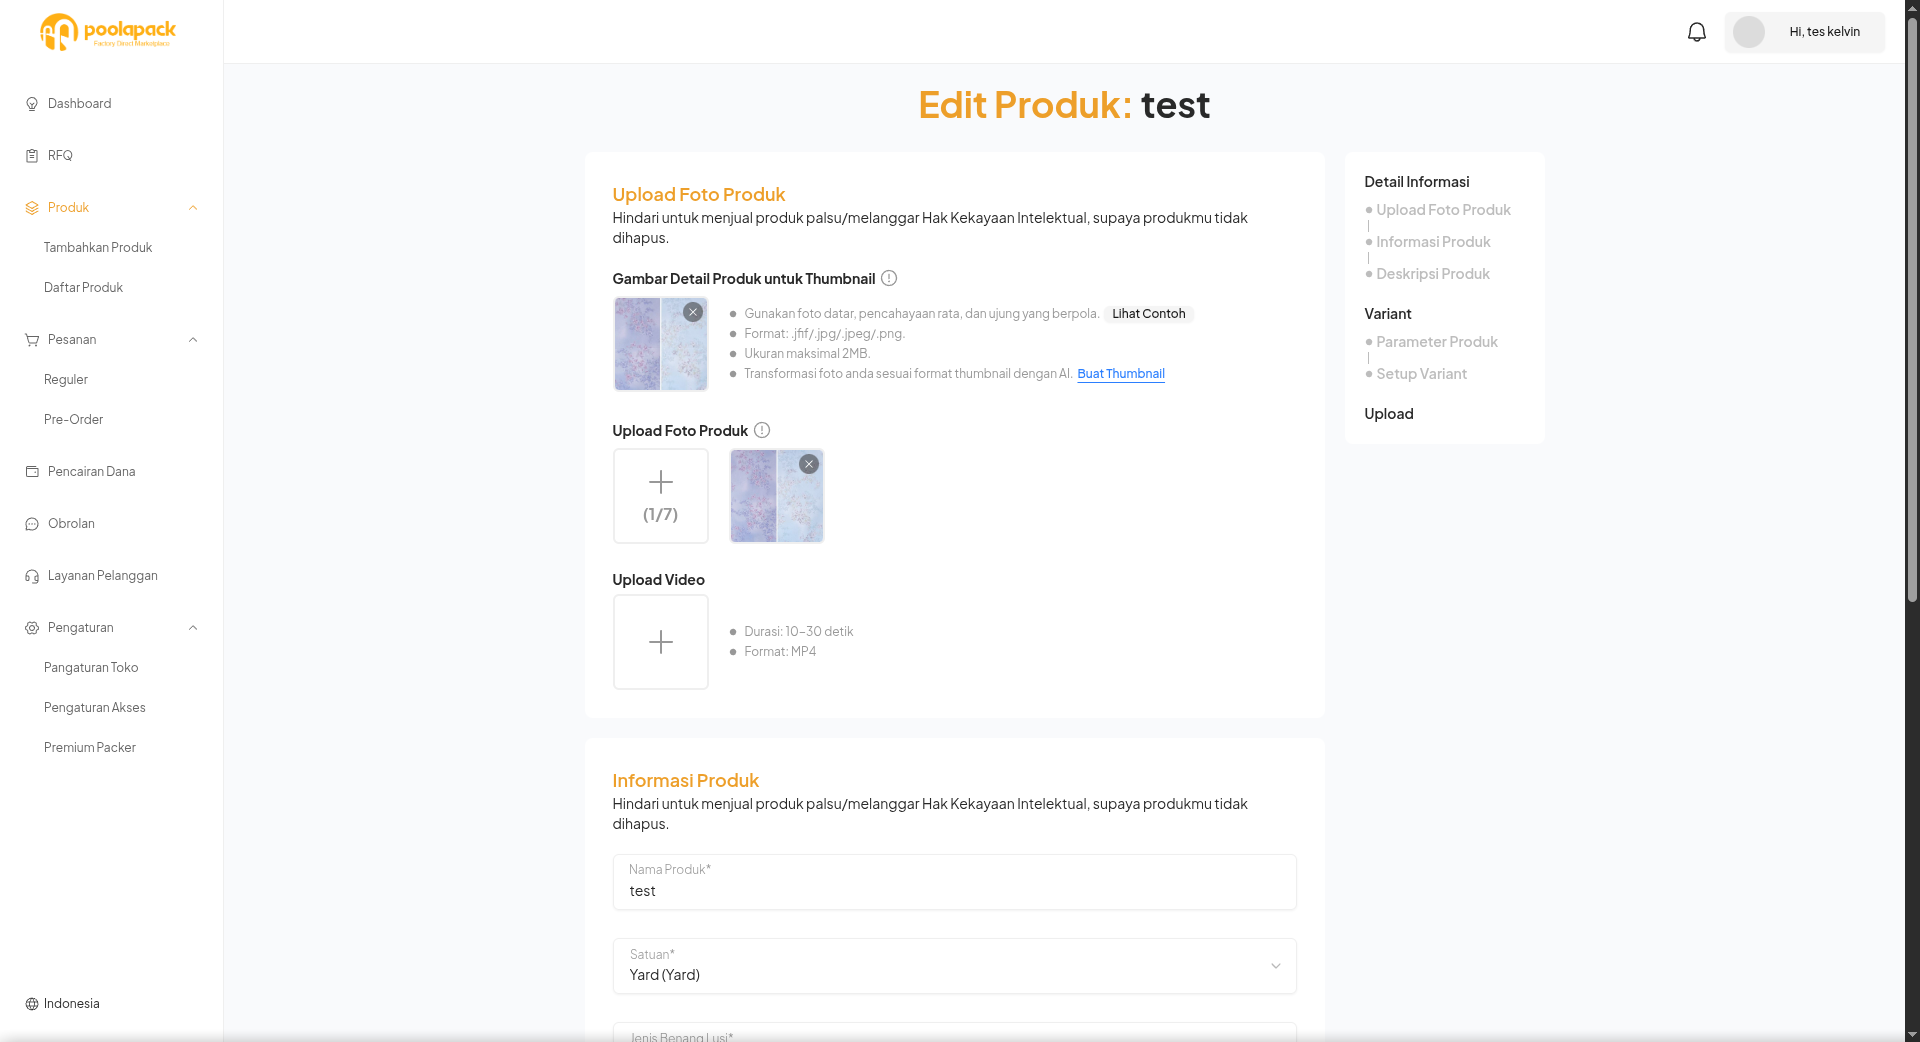The image size is (1920, 1042).
Task: Jump to Deskripsi Produk in outline
Action: (x=1433, y=274)
